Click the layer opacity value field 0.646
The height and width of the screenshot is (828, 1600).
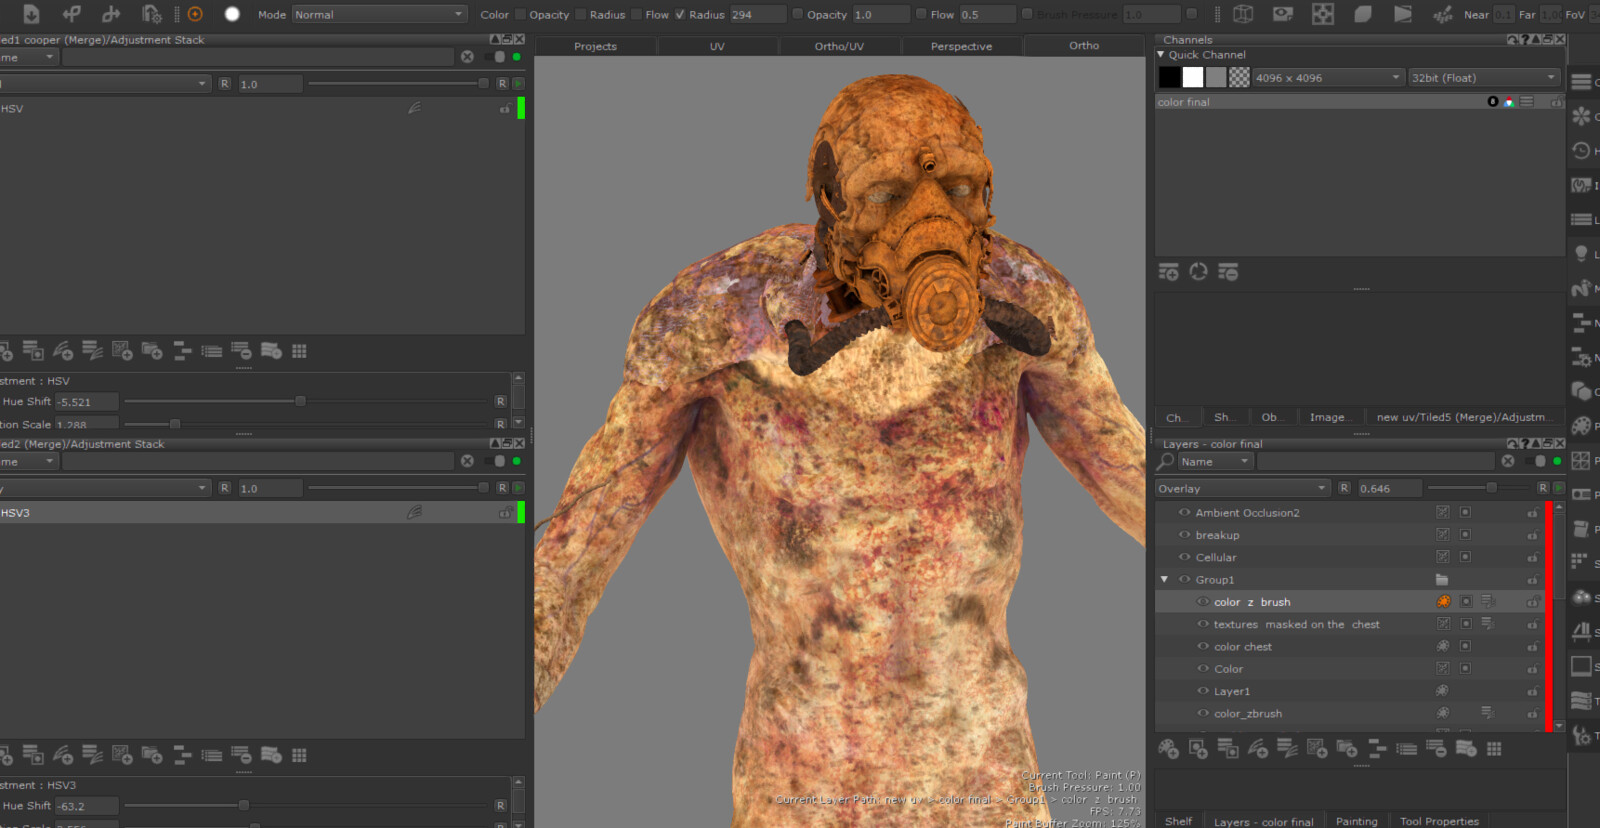tap(1388, 488)
